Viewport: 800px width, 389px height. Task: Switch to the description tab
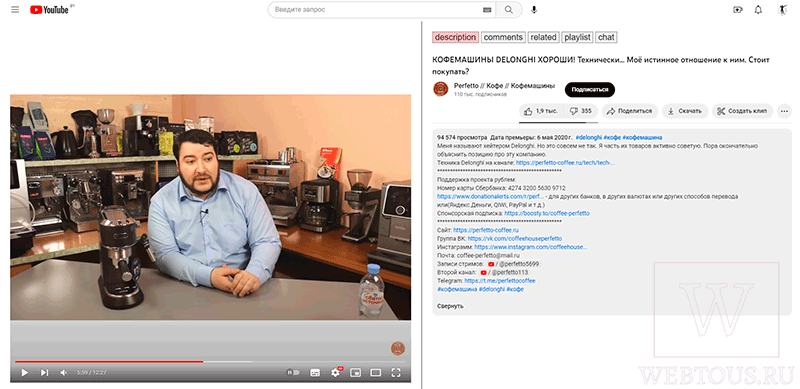[x=455, y=37]
